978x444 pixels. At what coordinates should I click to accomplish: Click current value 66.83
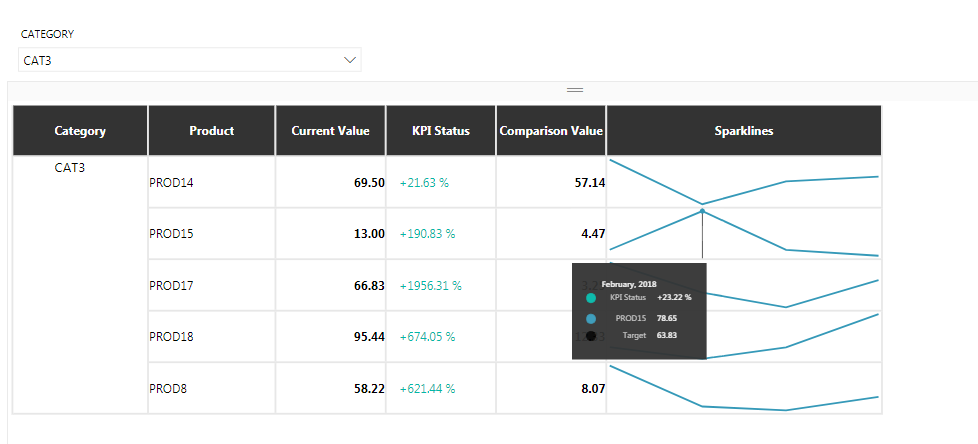pyautogui.click(x=369, y=286)
